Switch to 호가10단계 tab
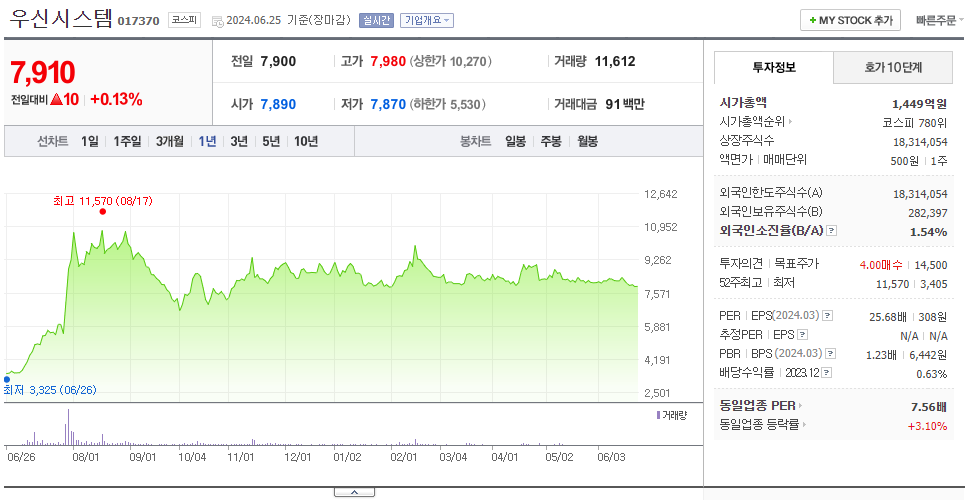 [x=893, y=67]
